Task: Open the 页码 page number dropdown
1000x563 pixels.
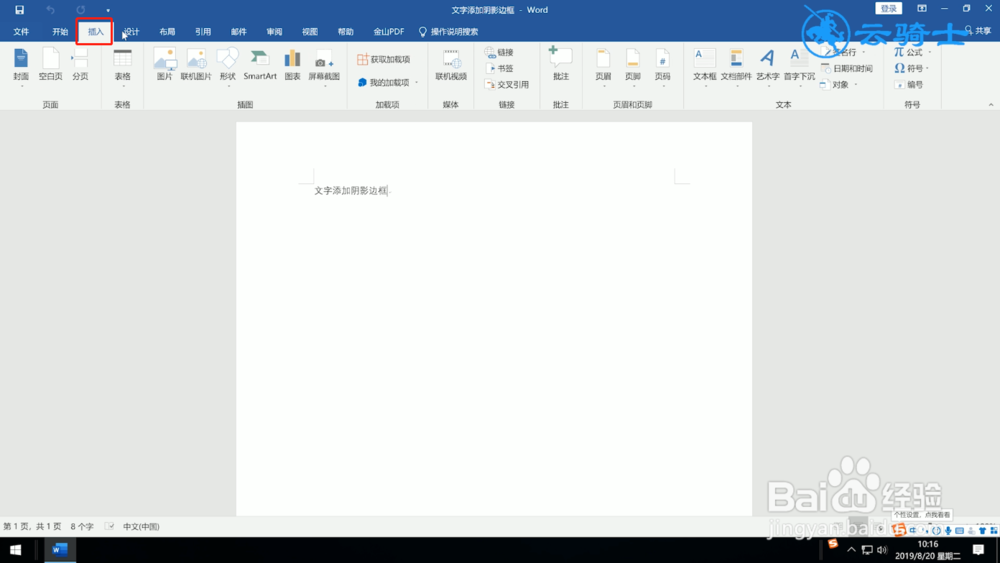Action: point(663,66)
